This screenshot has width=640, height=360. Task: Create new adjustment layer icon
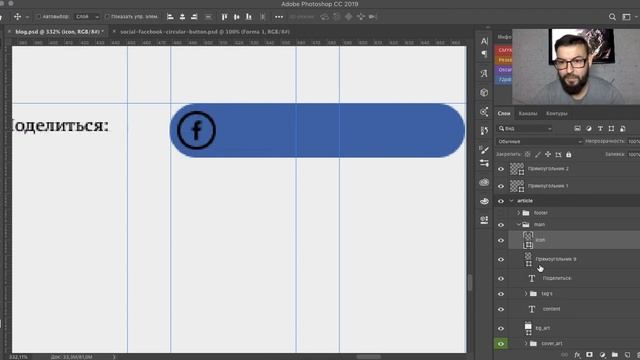click(x=602, y=355)
